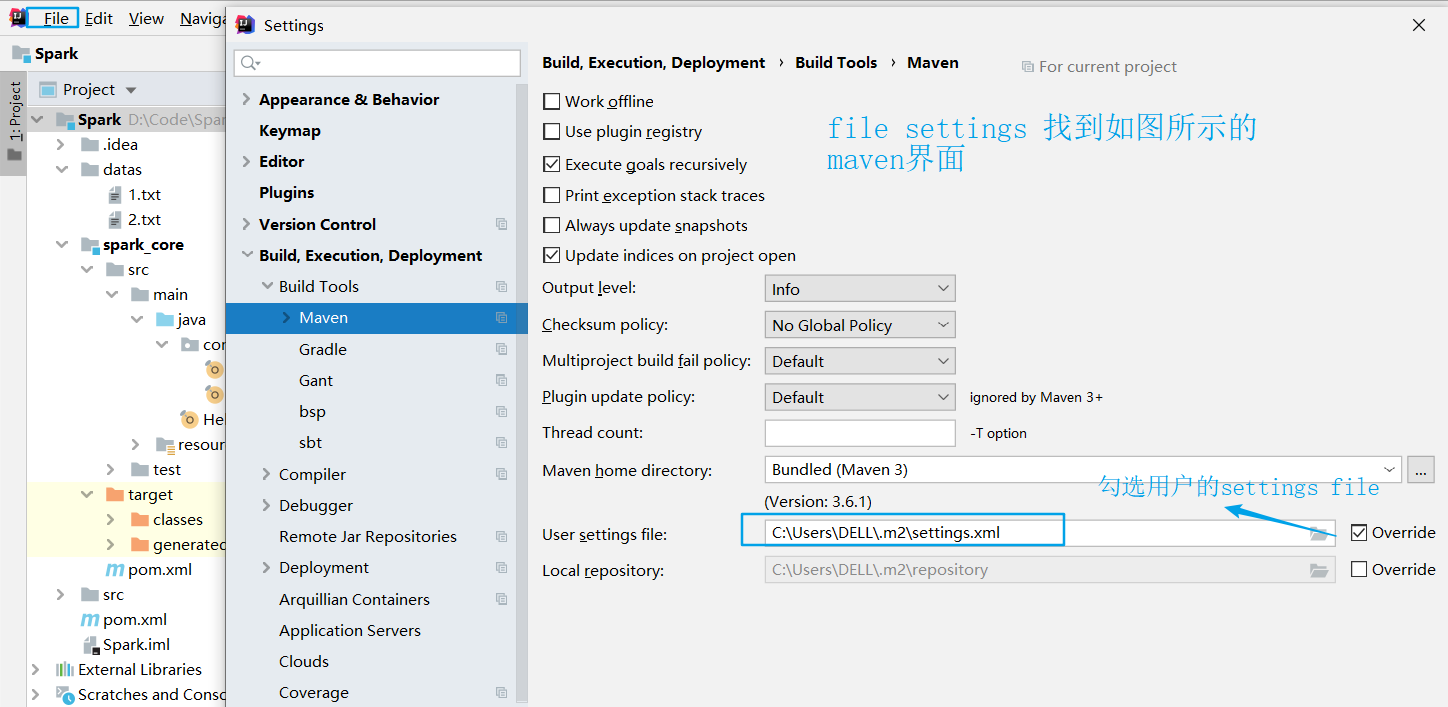The width and height of the screenshot is (1448, 707).
Task: Open the File menu
Action: (x=56, y=18)
